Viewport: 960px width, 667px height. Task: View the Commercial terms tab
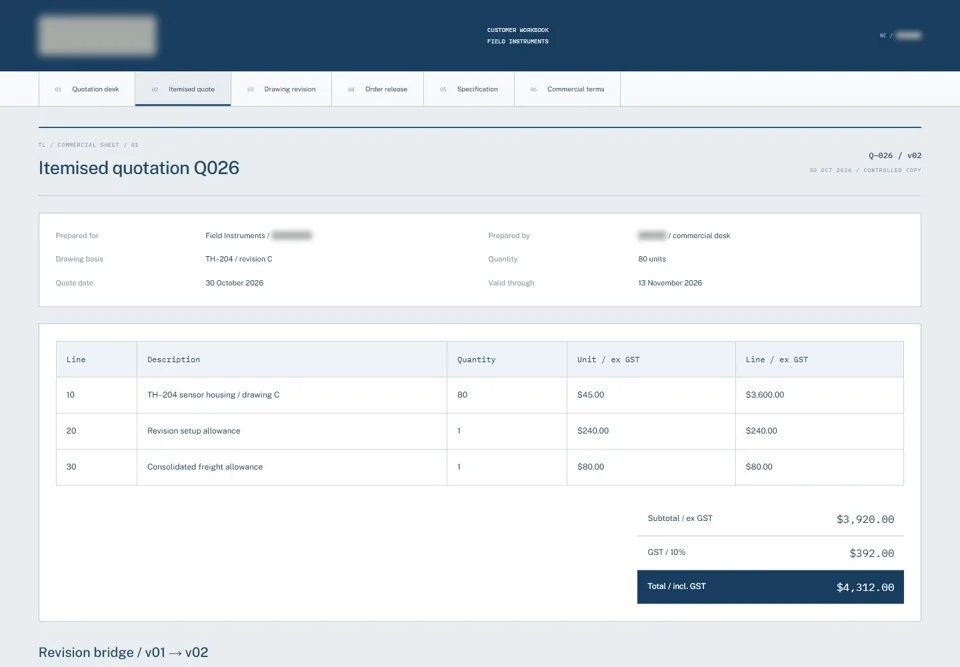(568, 89)
